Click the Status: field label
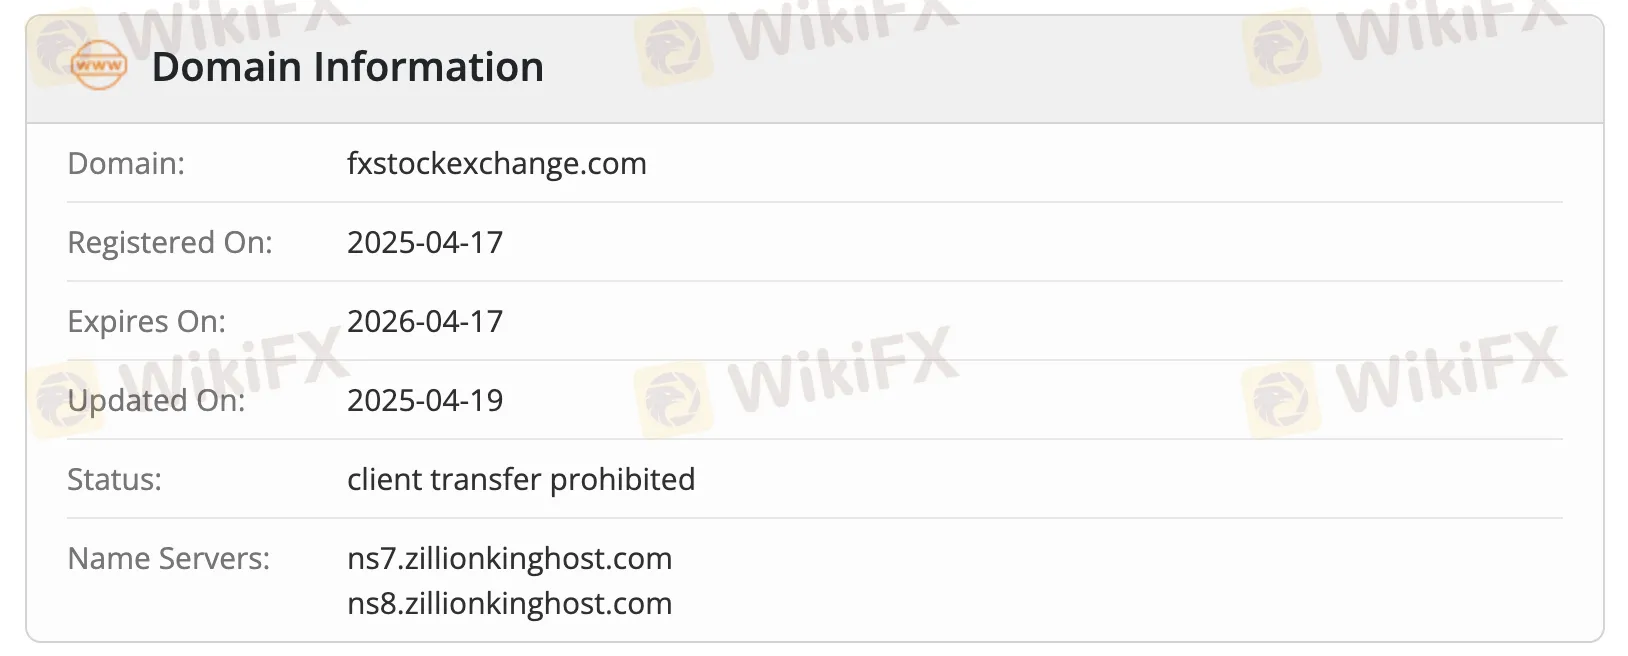This screenshot has height=656, width=1628. point(114,479)
